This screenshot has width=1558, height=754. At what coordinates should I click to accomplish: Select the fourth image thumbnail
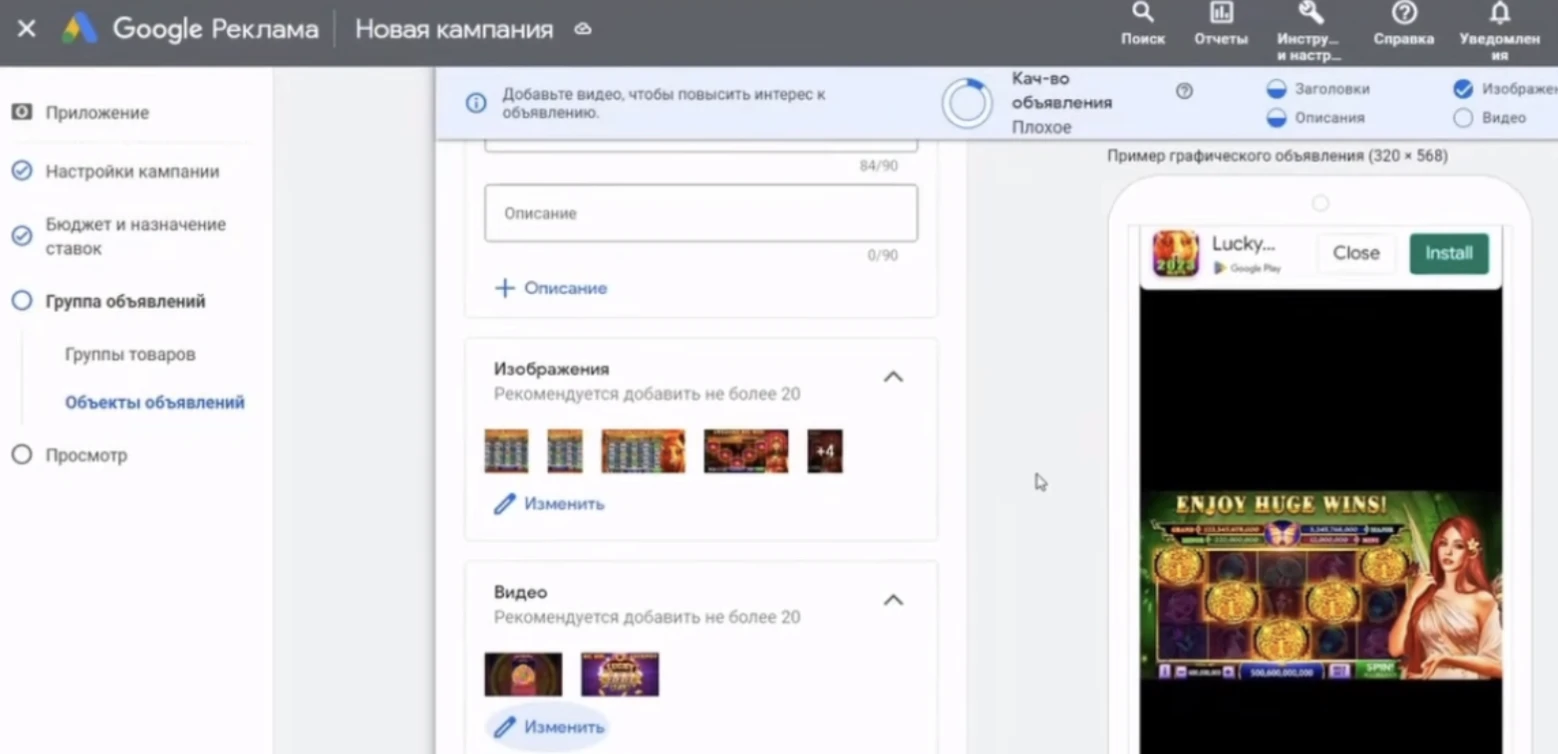[x=746, y=451]
